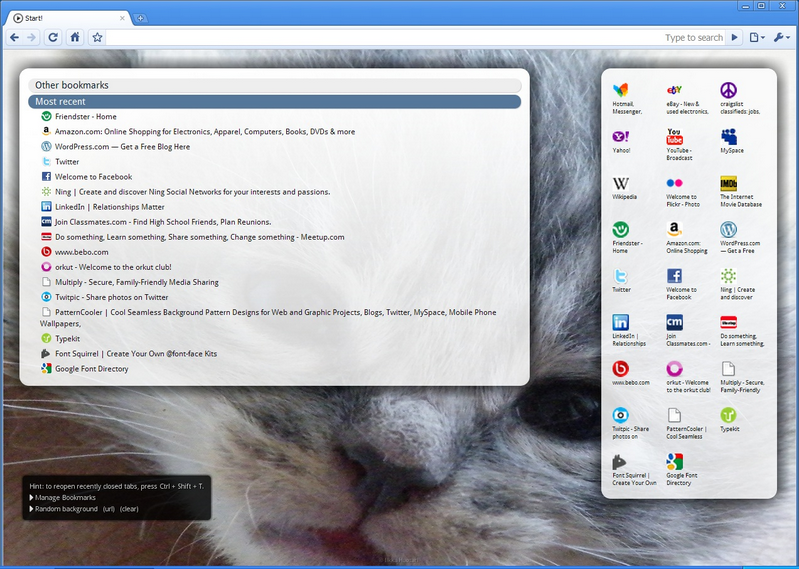
Task: Expand Random background option
Action: (x=64, y=509)
